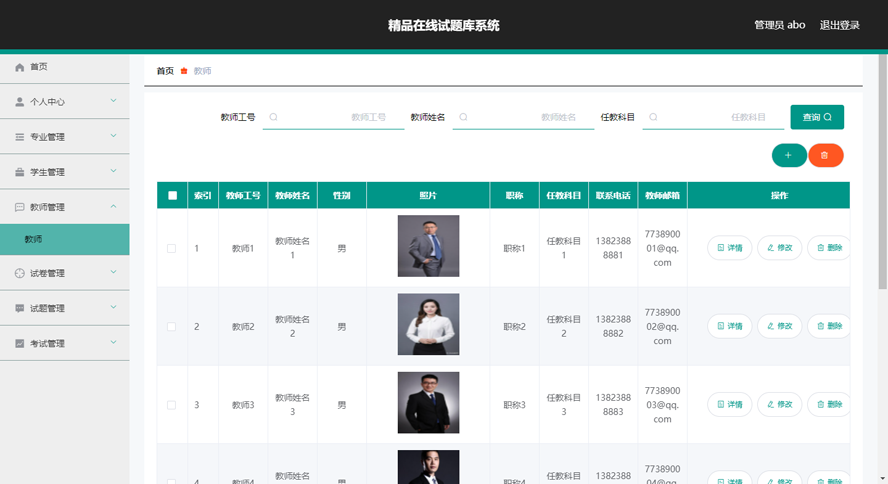
Task: Open the 学生管理 menu label
Action: (47, 172)
